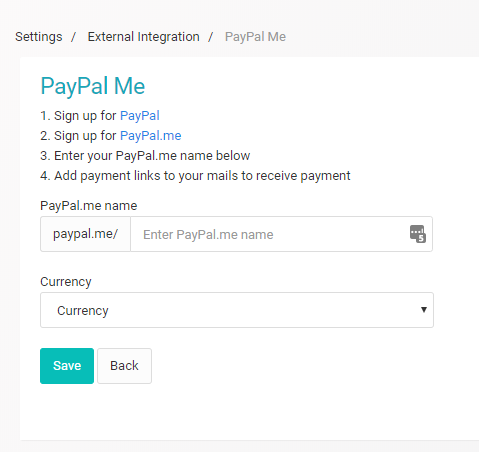479x452 pixels.
Task: Open the PayPal sign up link
Action: 140,116
